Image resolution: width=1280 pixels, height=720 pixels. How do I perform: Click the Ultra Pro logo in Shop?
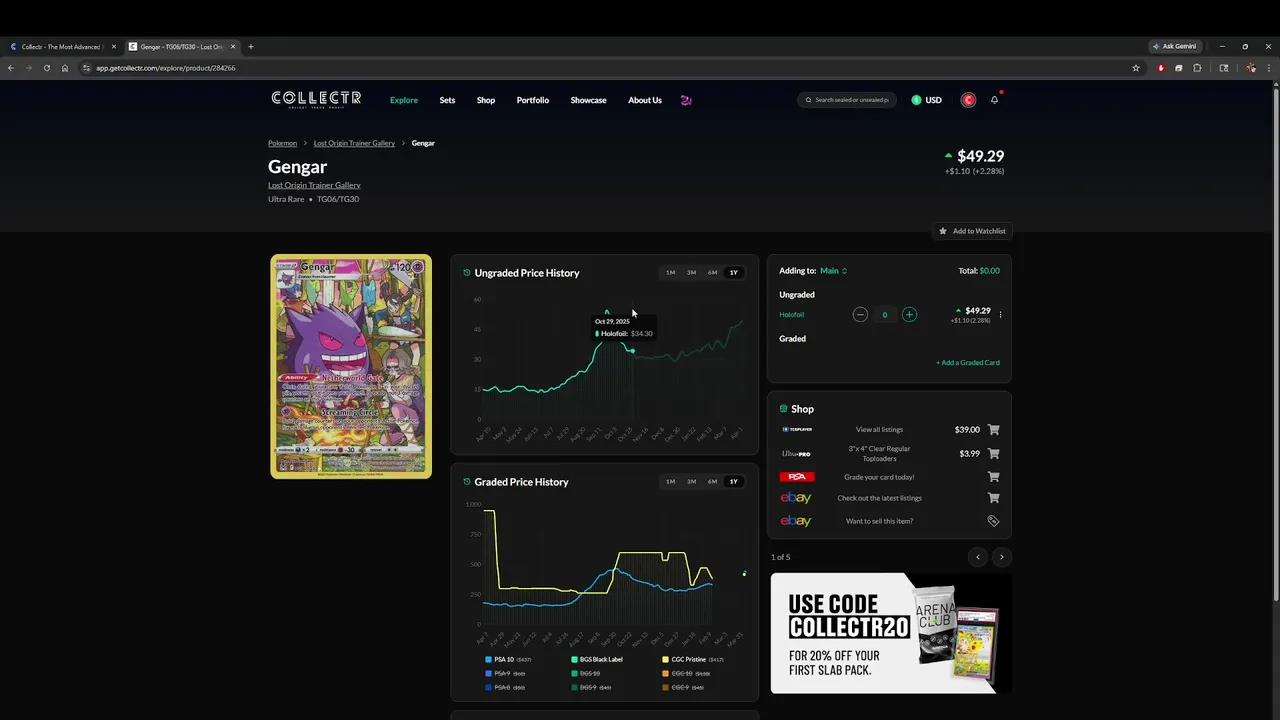pos(796,454)
